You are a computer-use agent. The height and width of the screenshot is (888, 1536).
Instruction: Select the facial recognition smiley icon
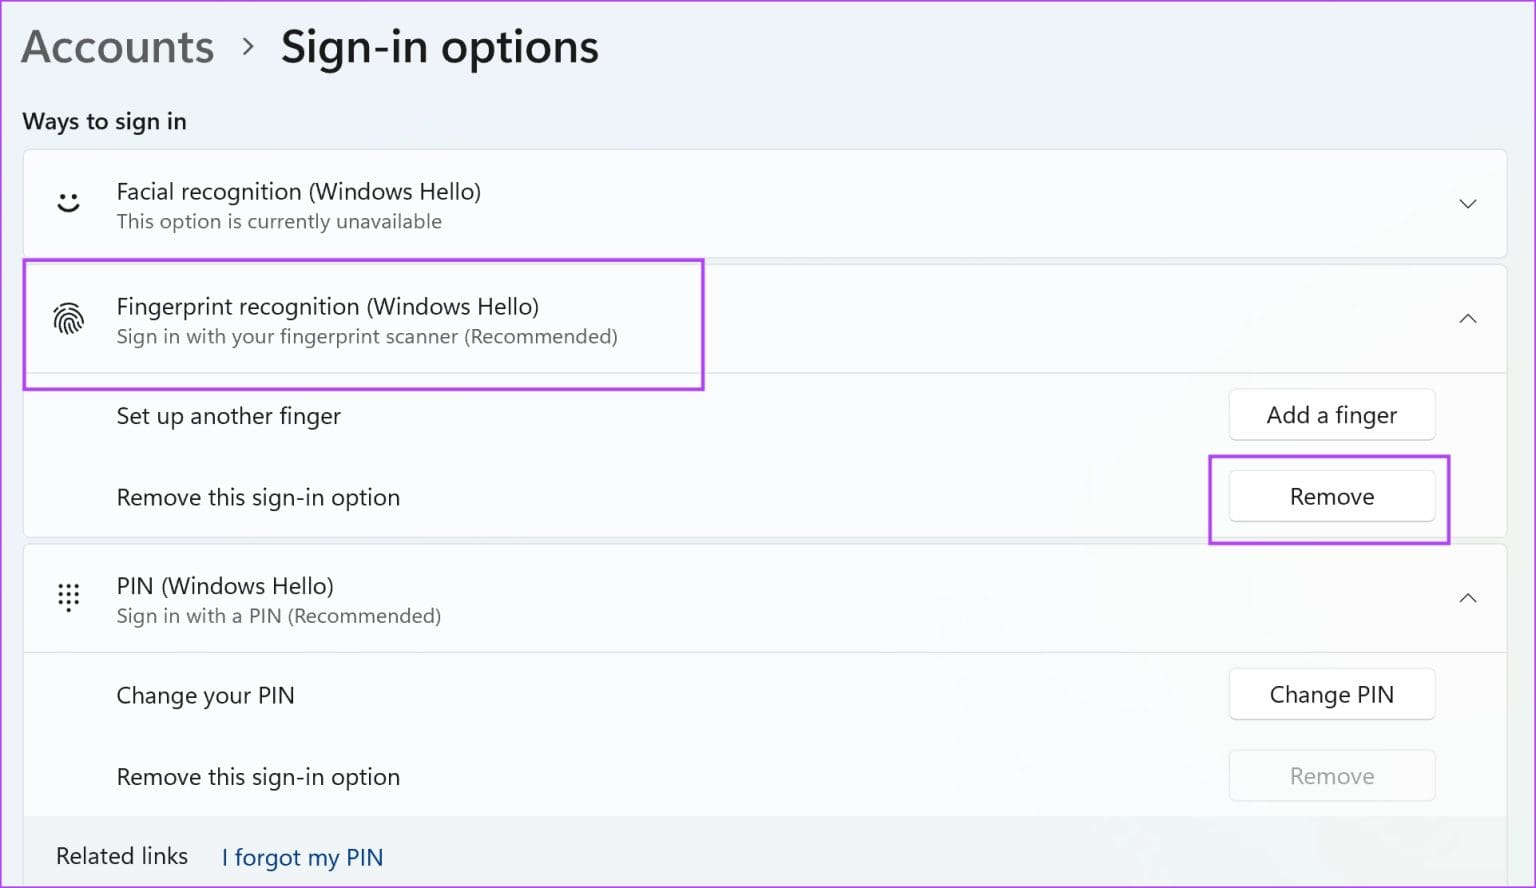click(x=68, y=202)
